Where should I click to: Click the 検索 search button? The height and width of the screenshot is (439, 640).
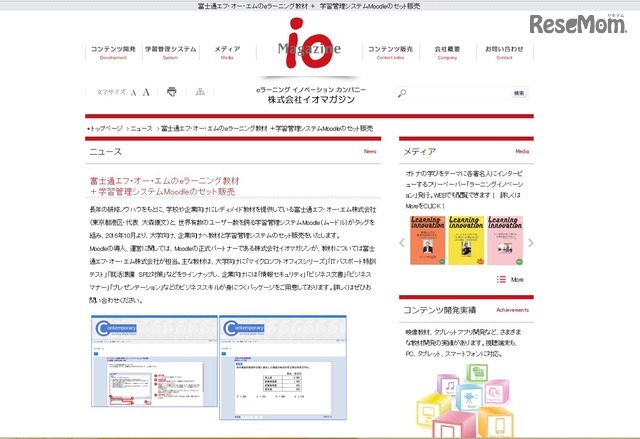(x=519, y=93)
